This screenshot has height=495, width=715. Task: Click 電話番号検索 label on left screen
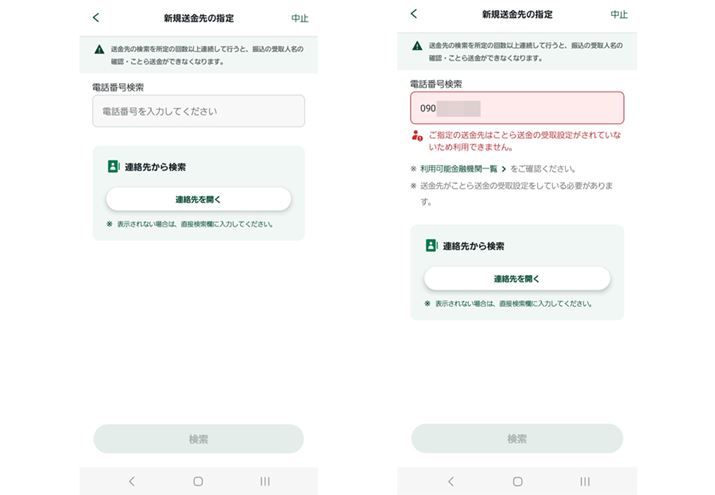118,87
